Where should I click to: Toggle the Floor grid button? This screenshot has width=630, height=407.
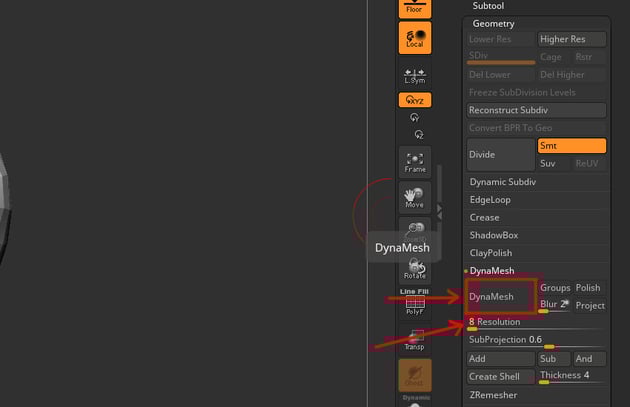tap(415, 8)
